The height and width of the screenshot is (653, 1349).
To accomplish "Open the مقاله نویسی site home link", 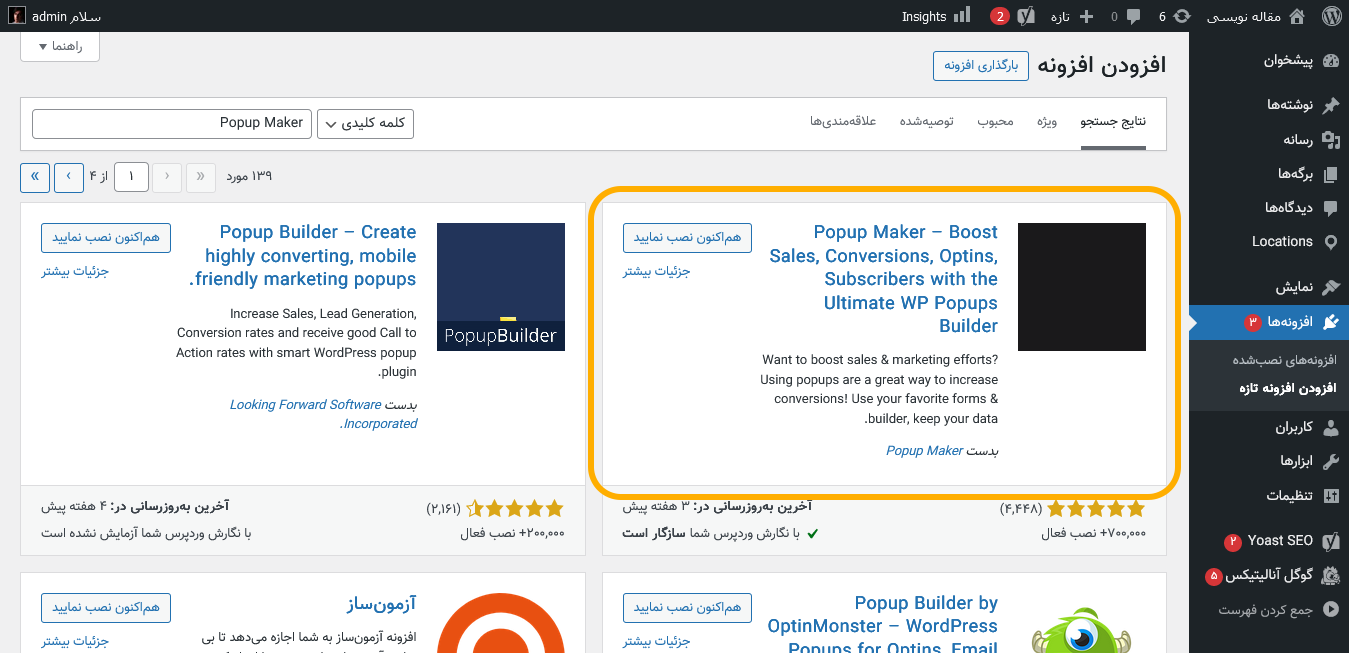I will (1256, 16).
